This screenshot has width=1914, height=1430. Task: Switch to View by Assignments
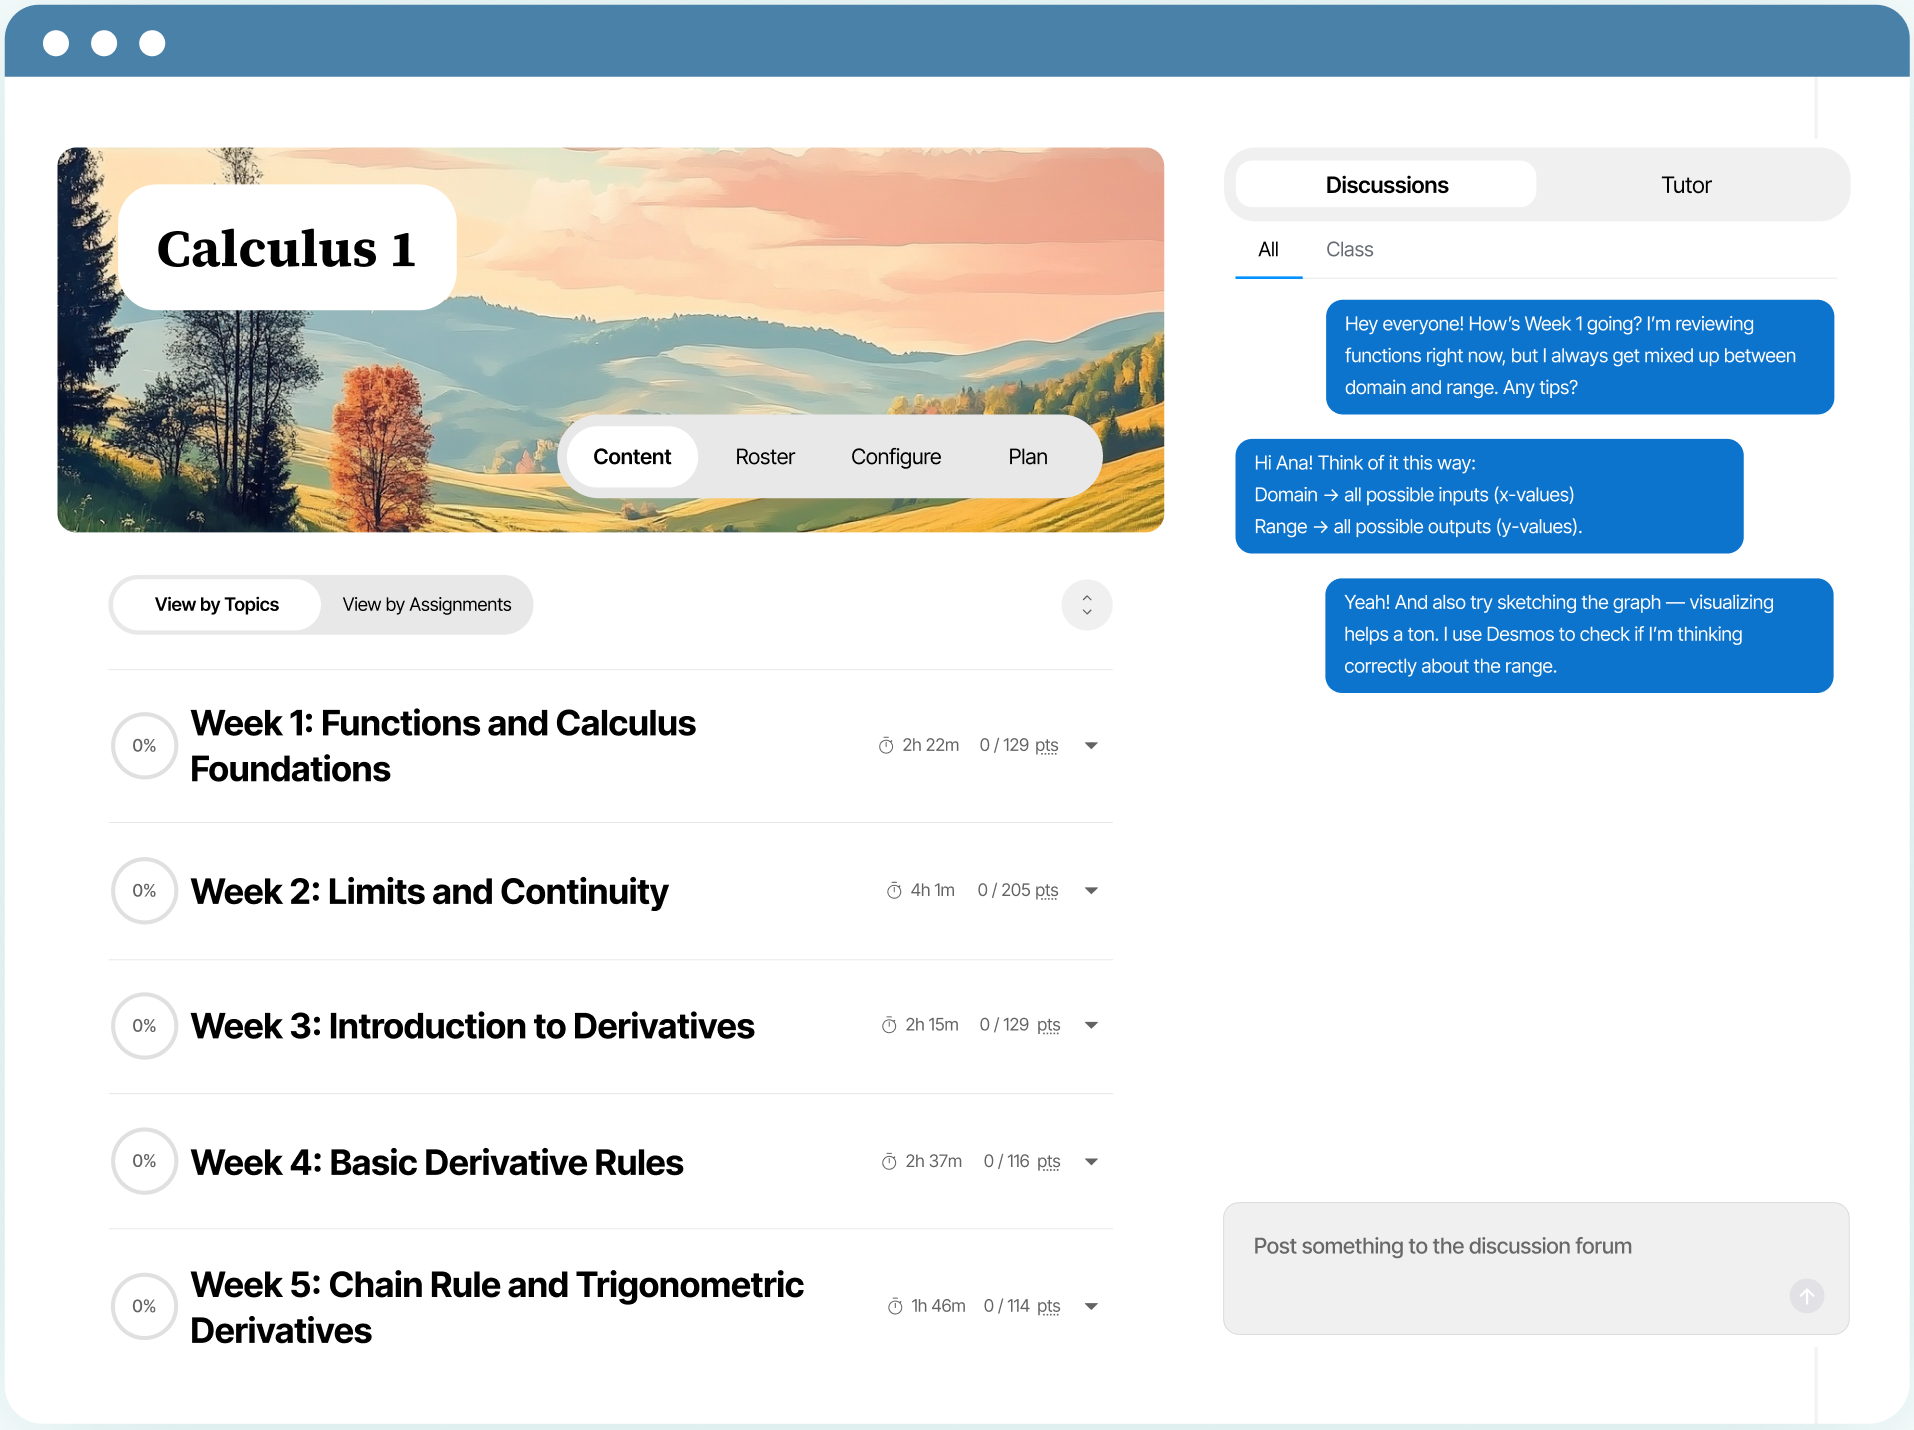(x=426, y=605)
